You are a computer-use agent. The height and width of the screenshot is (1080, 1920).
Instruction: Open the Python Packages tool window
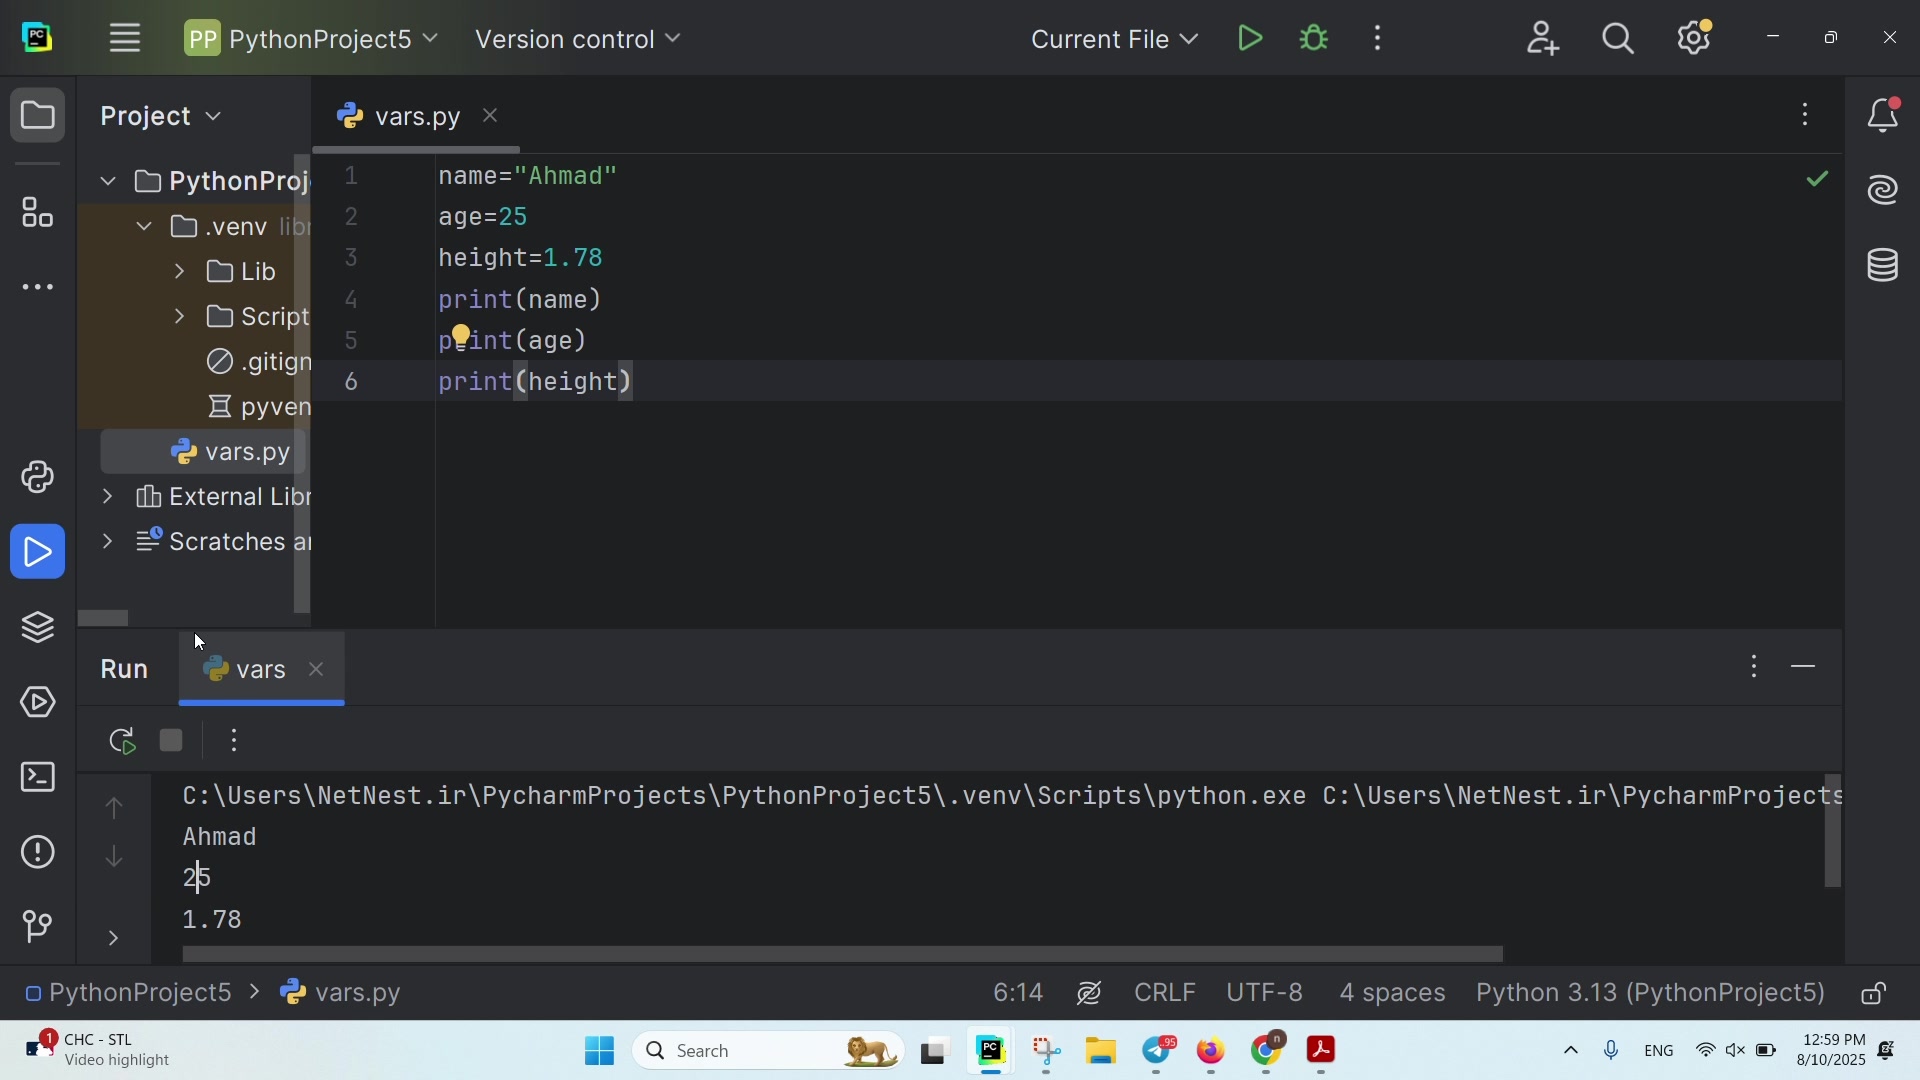click(38, 629)
